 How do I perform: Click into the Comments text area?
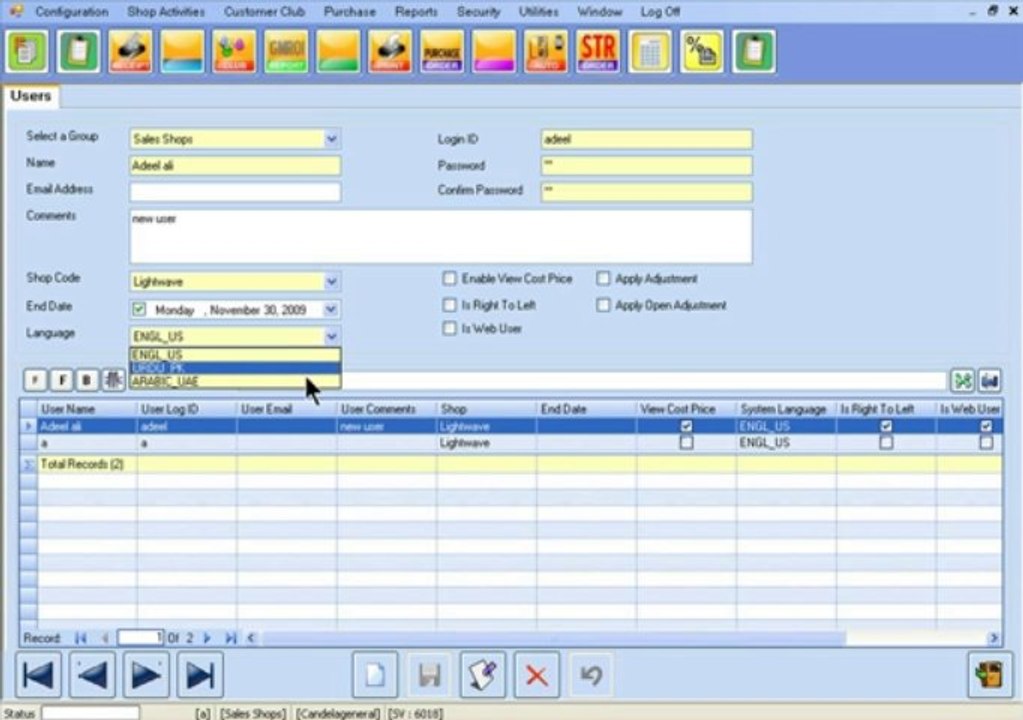click(x=441, y=236)
